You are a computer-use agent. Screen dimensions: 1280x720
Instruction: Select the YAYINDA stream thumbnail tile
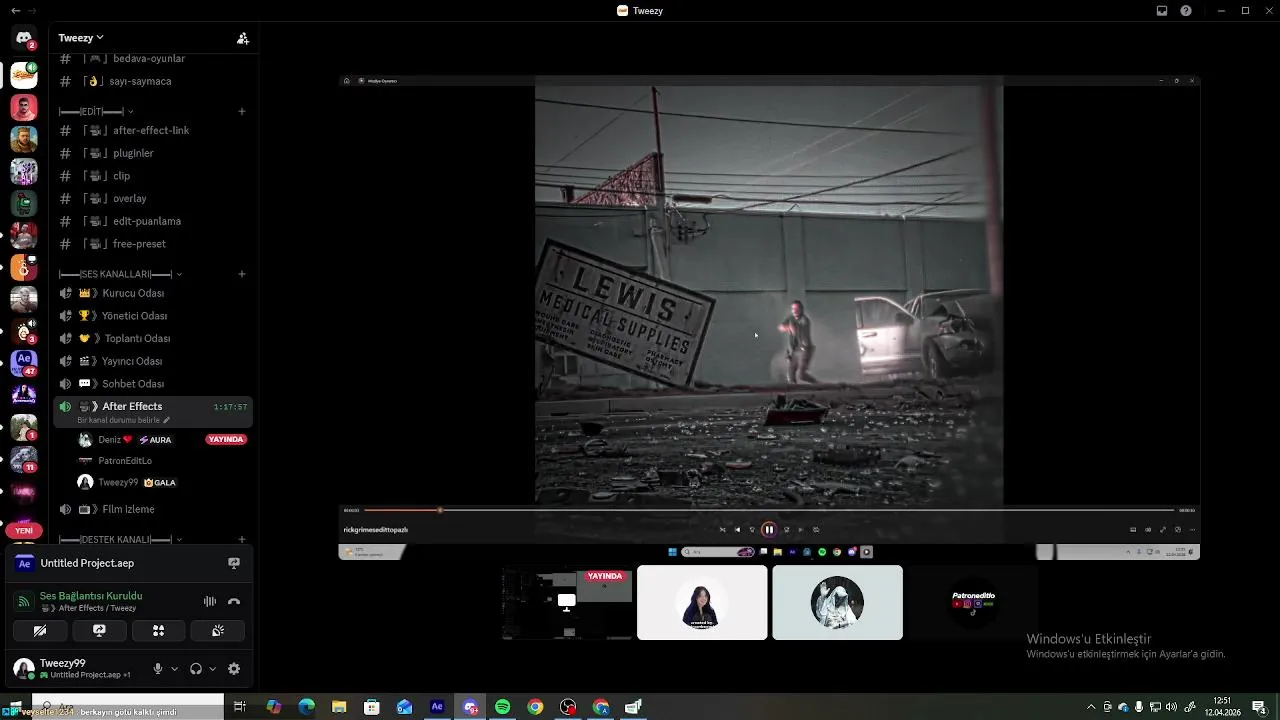(567, 603)
